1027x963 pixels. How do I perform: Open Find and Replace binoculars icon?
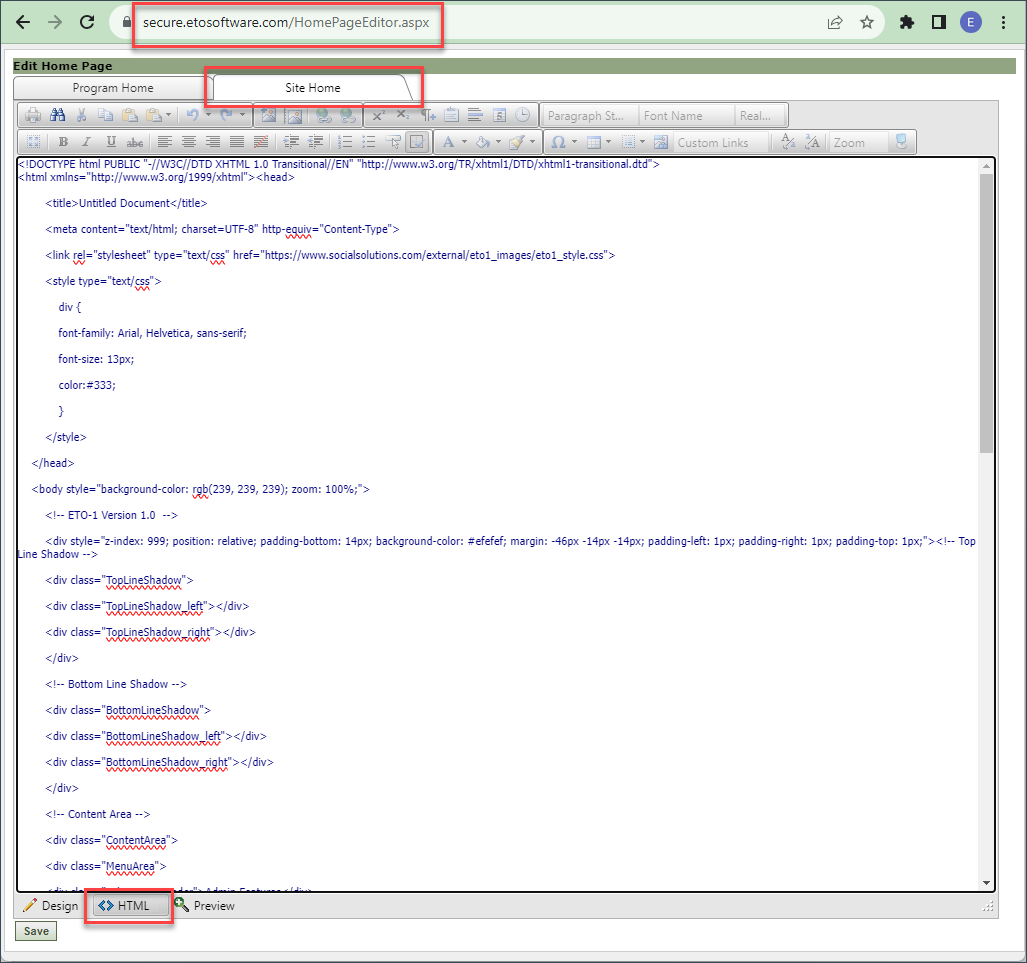[x=58, y=116]
